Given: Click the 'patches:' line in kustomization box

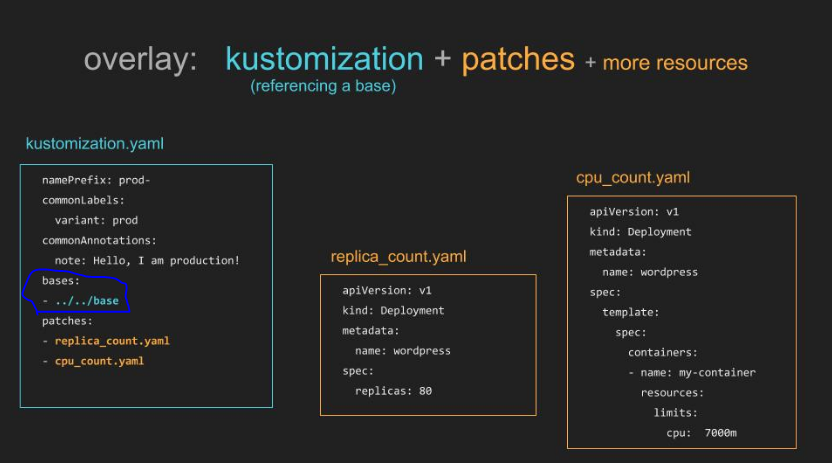Looking at the screenshot, I should coord(67,321).
